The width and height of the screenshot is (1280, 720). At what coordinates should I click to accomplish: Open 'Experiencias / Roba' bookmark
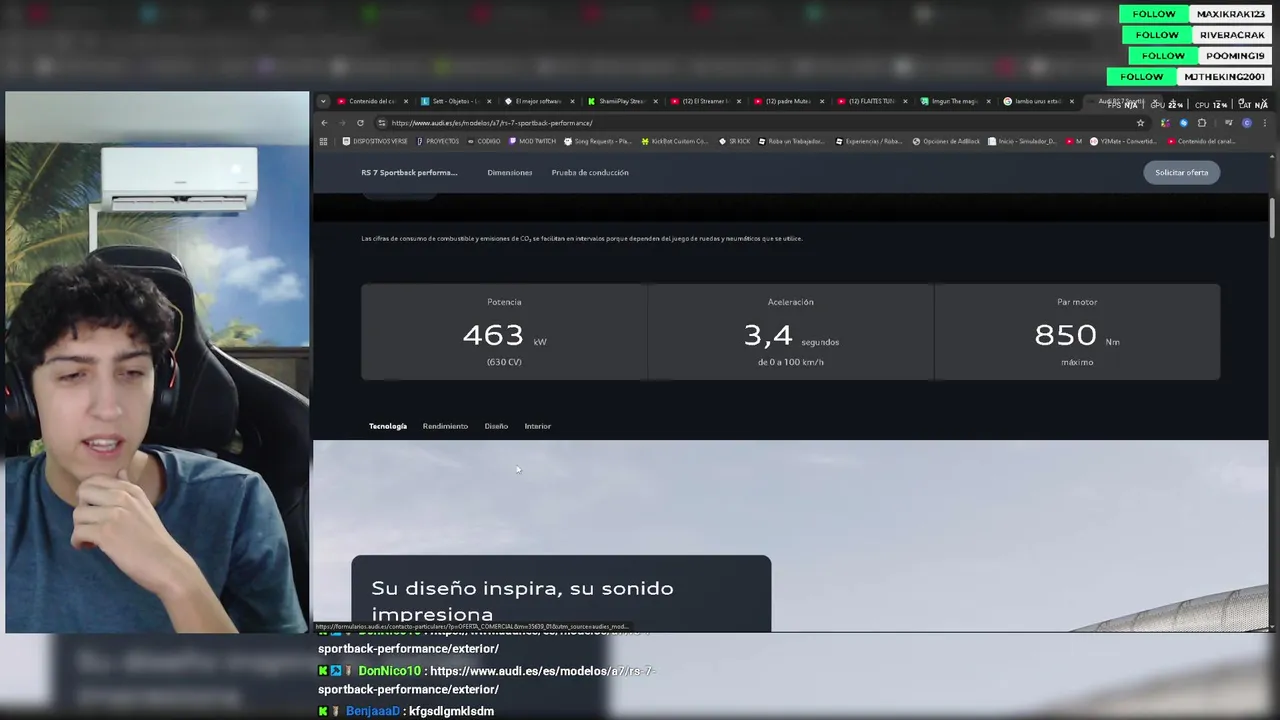[870, 141]
